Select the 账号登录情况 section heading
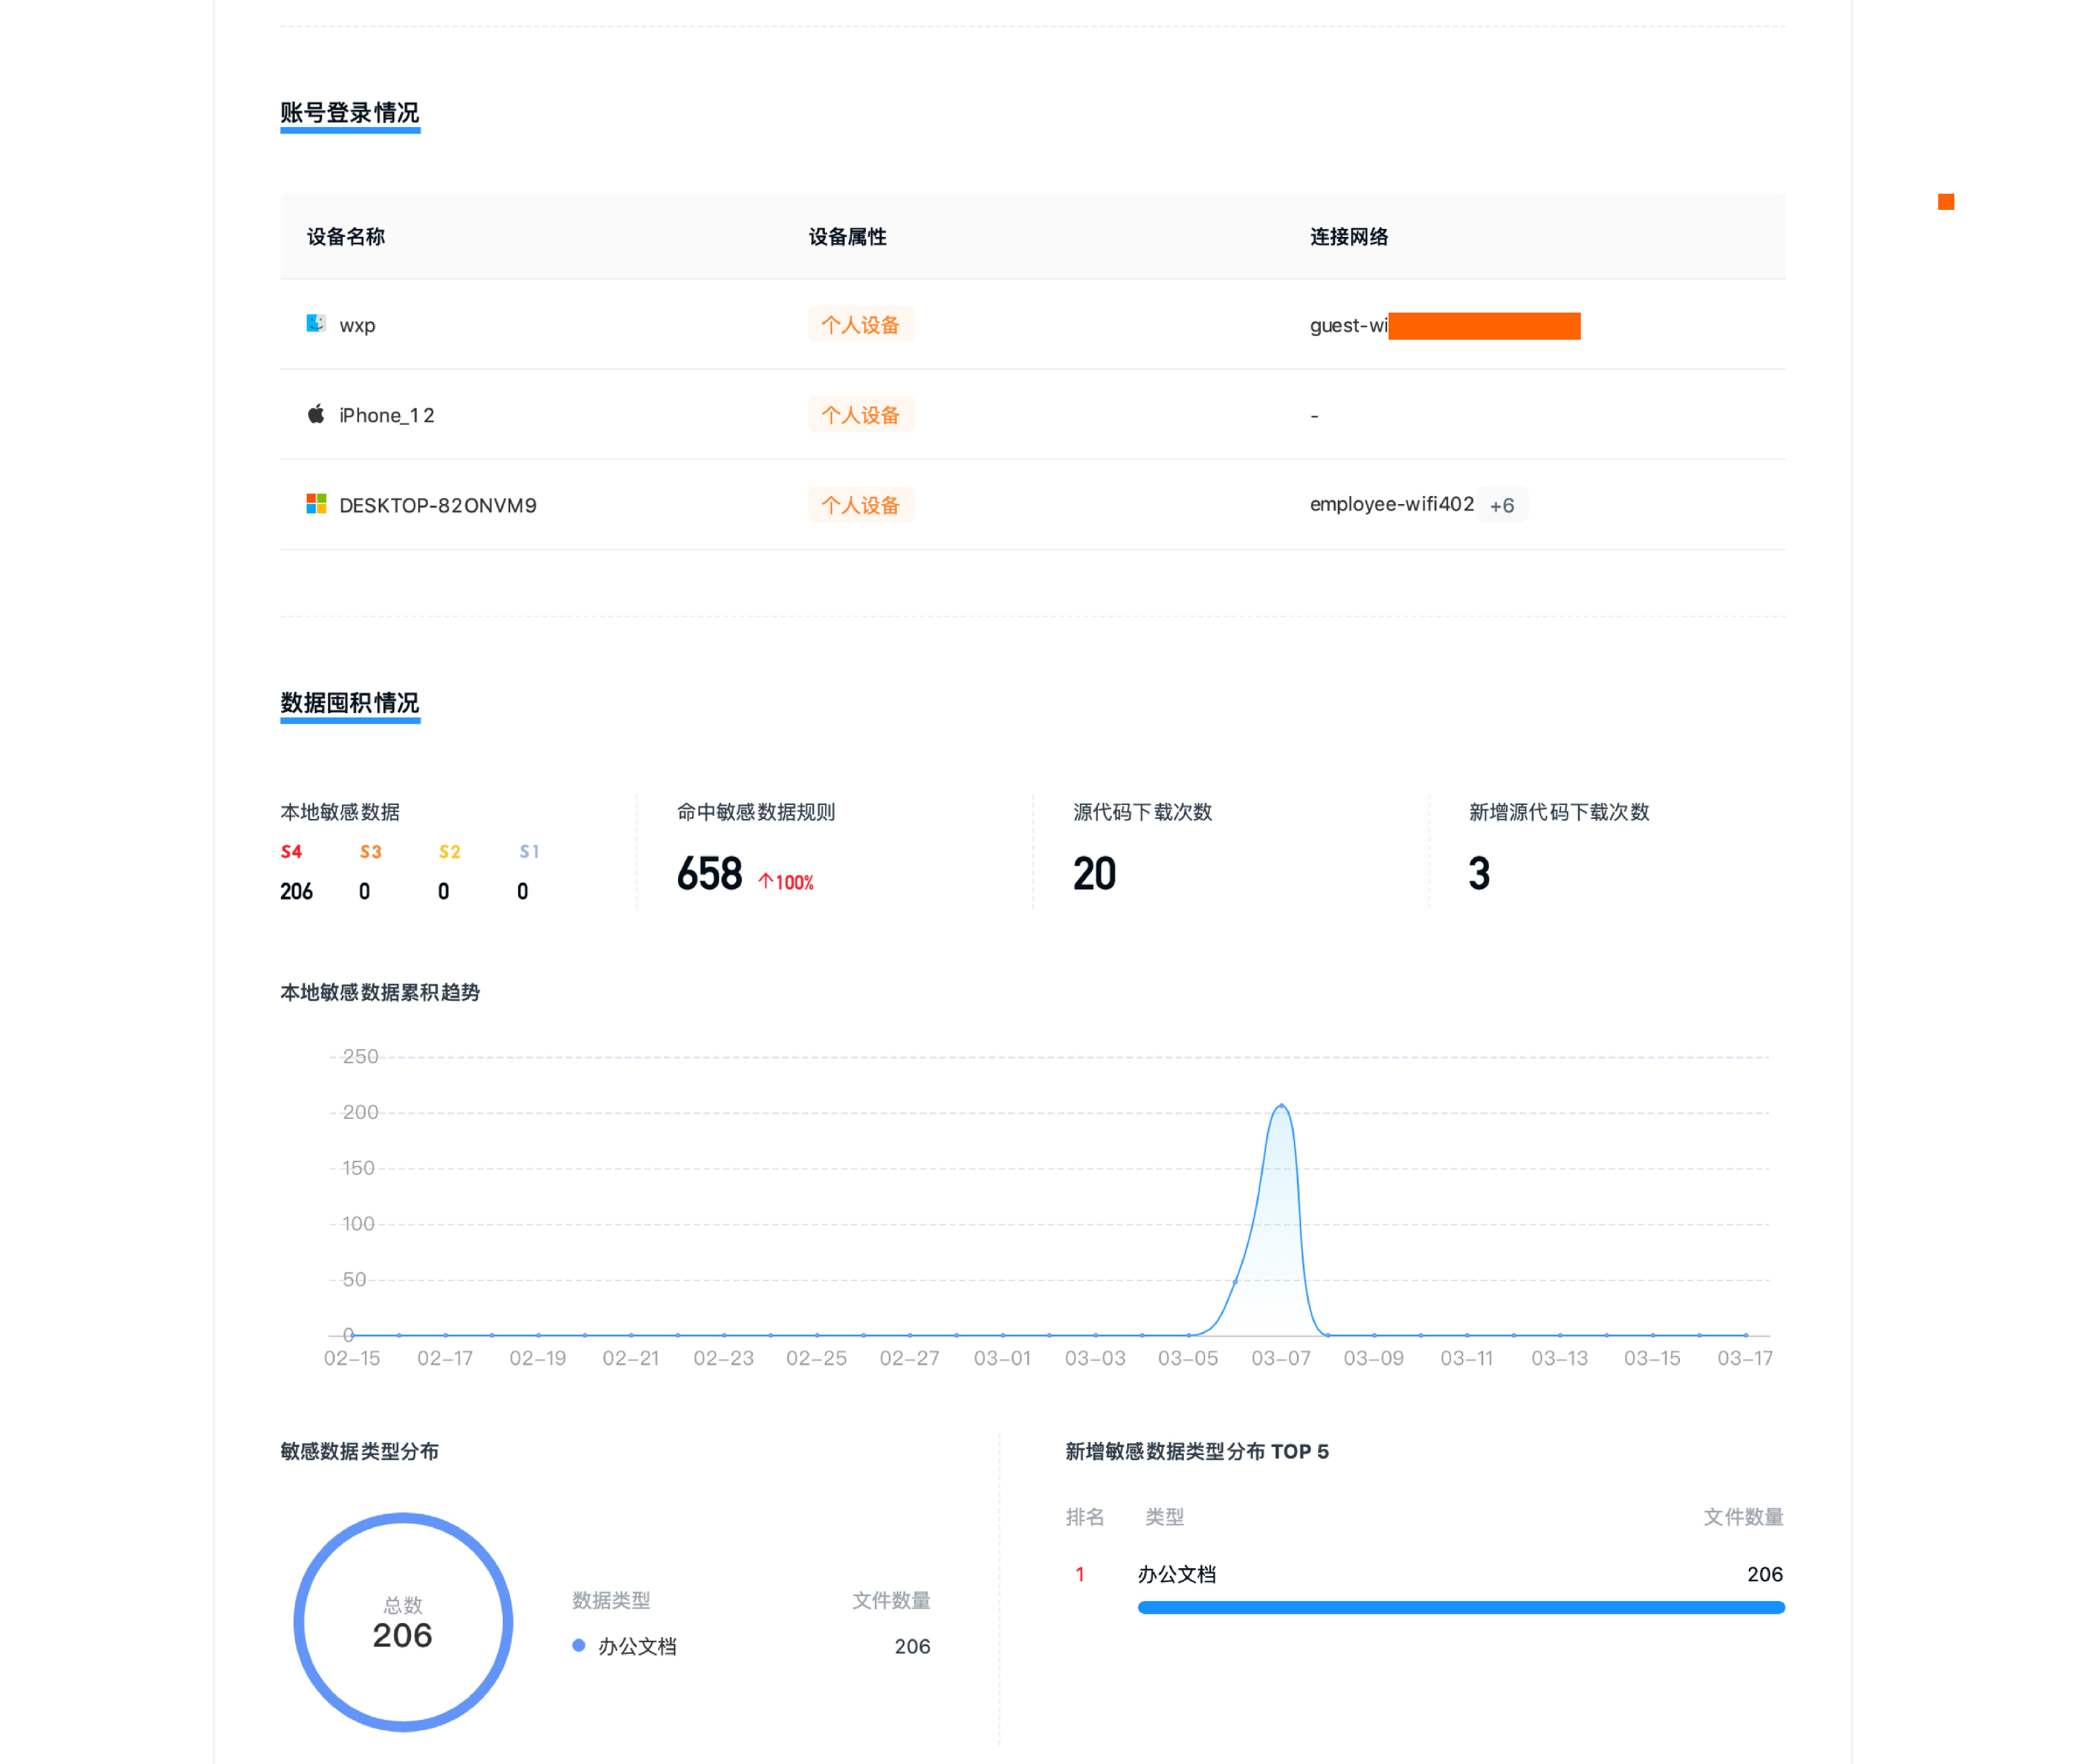 tap(349, 112)
